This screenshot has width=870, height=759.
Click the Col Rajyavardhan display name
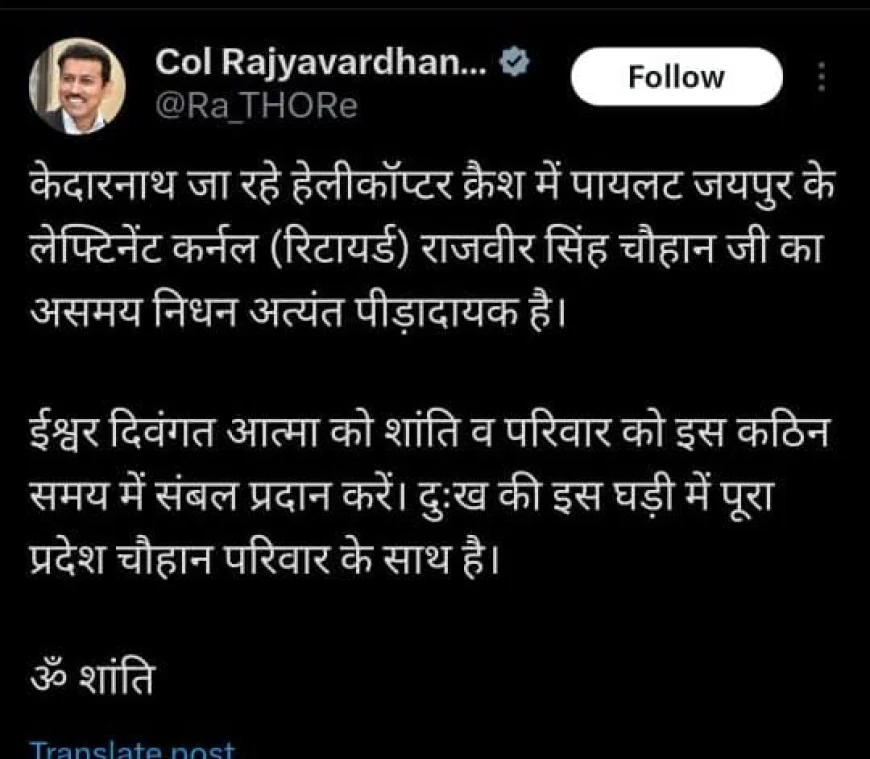(321, 62)
